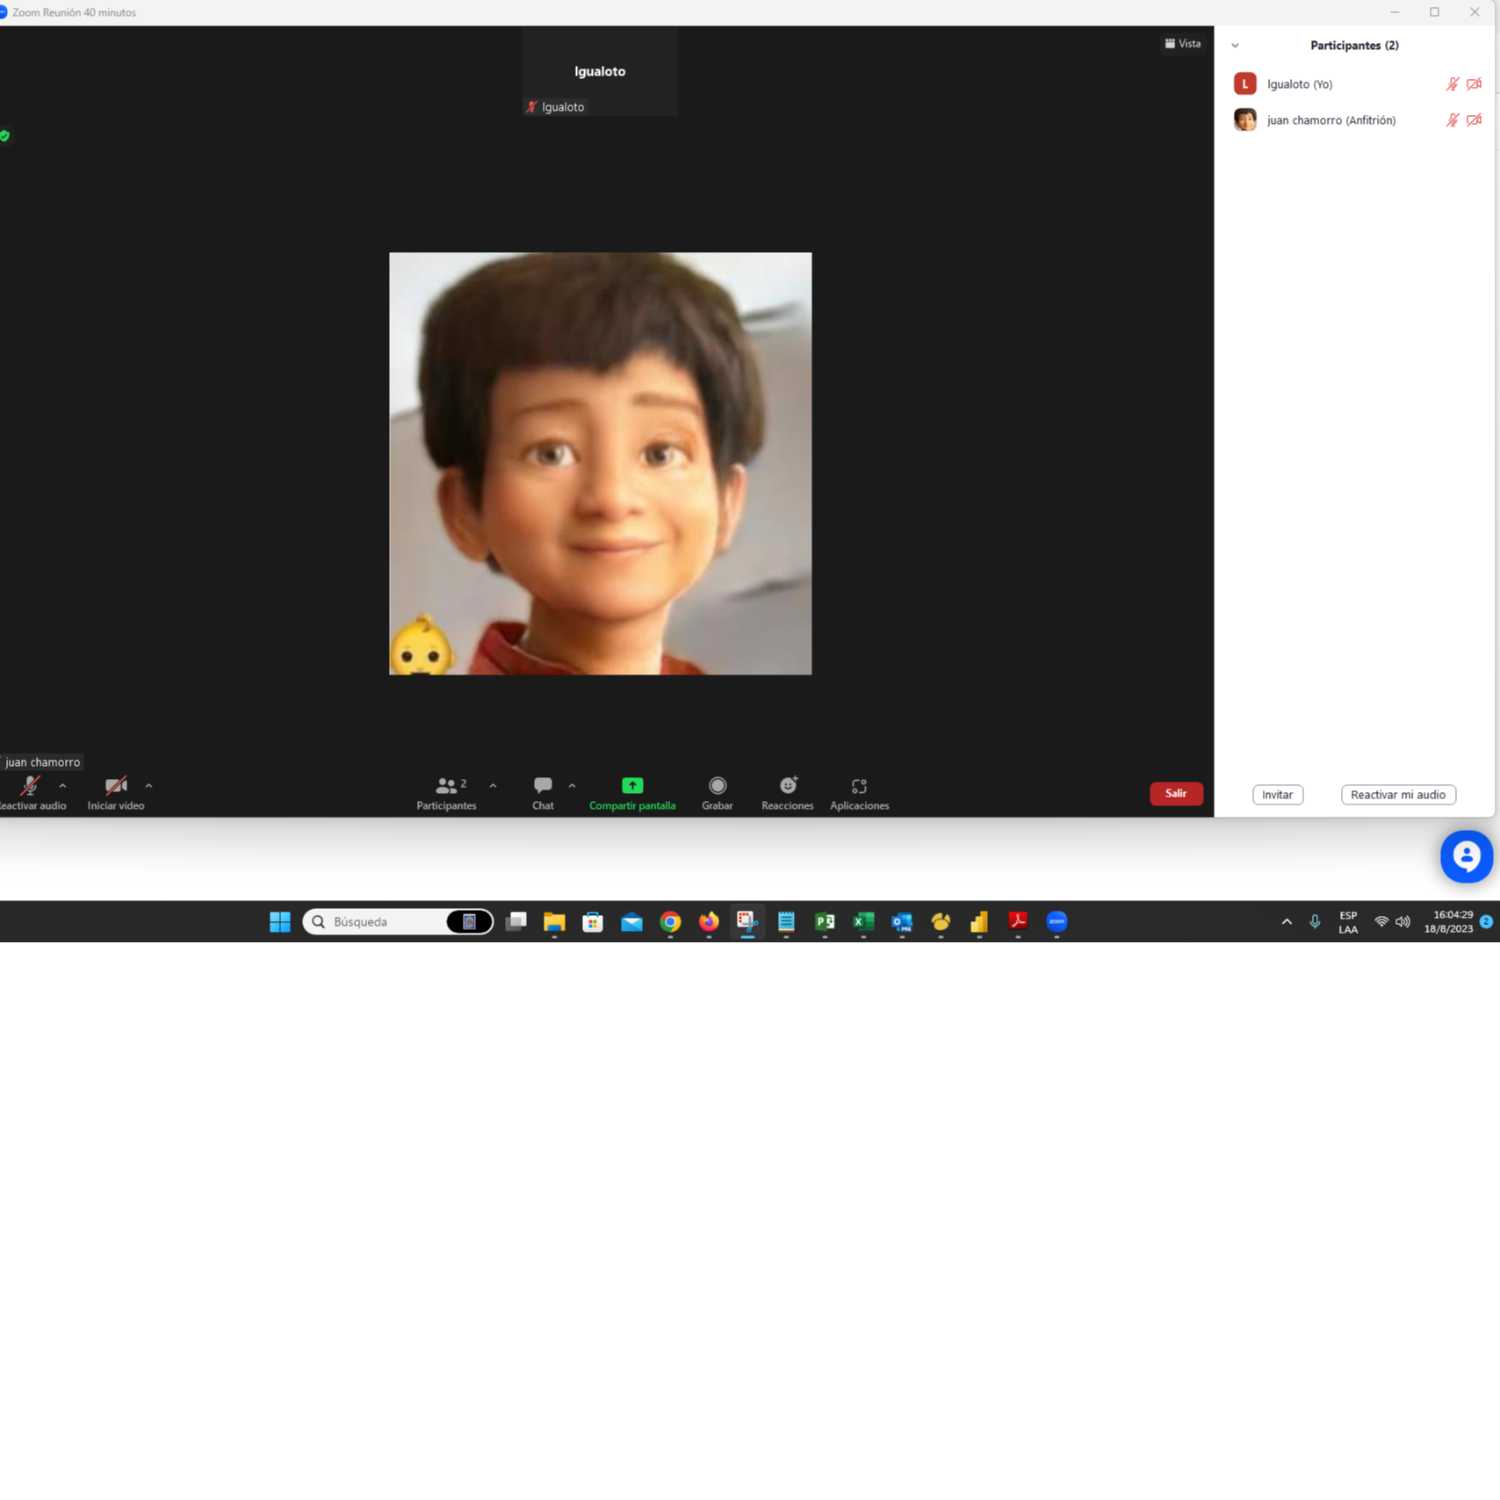This screenshot has height=1500, width=1500.
Task: Open the Wi-Fi network tray icon
Action: (x=1381, y=922)
